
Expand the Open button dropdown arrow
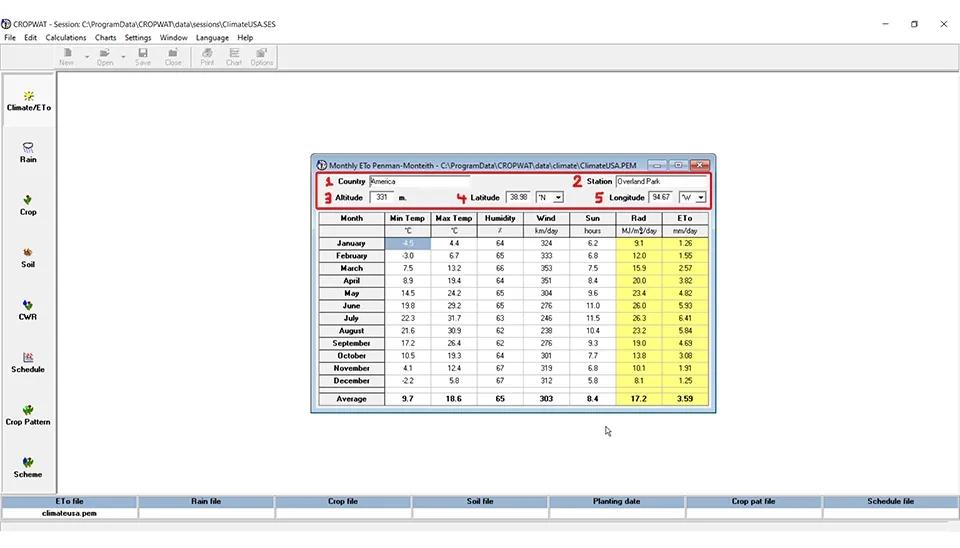(123, 57)
